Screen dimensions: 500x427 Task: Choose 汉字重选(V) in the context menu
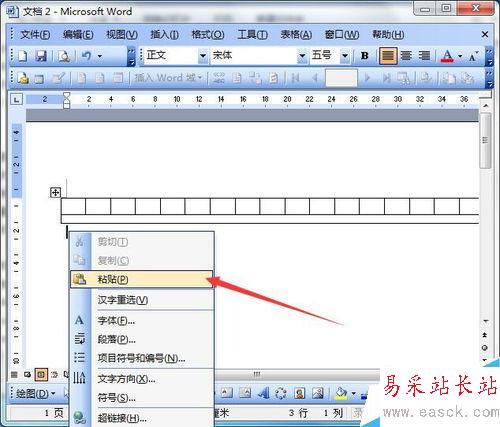click(x=141, y=300)
